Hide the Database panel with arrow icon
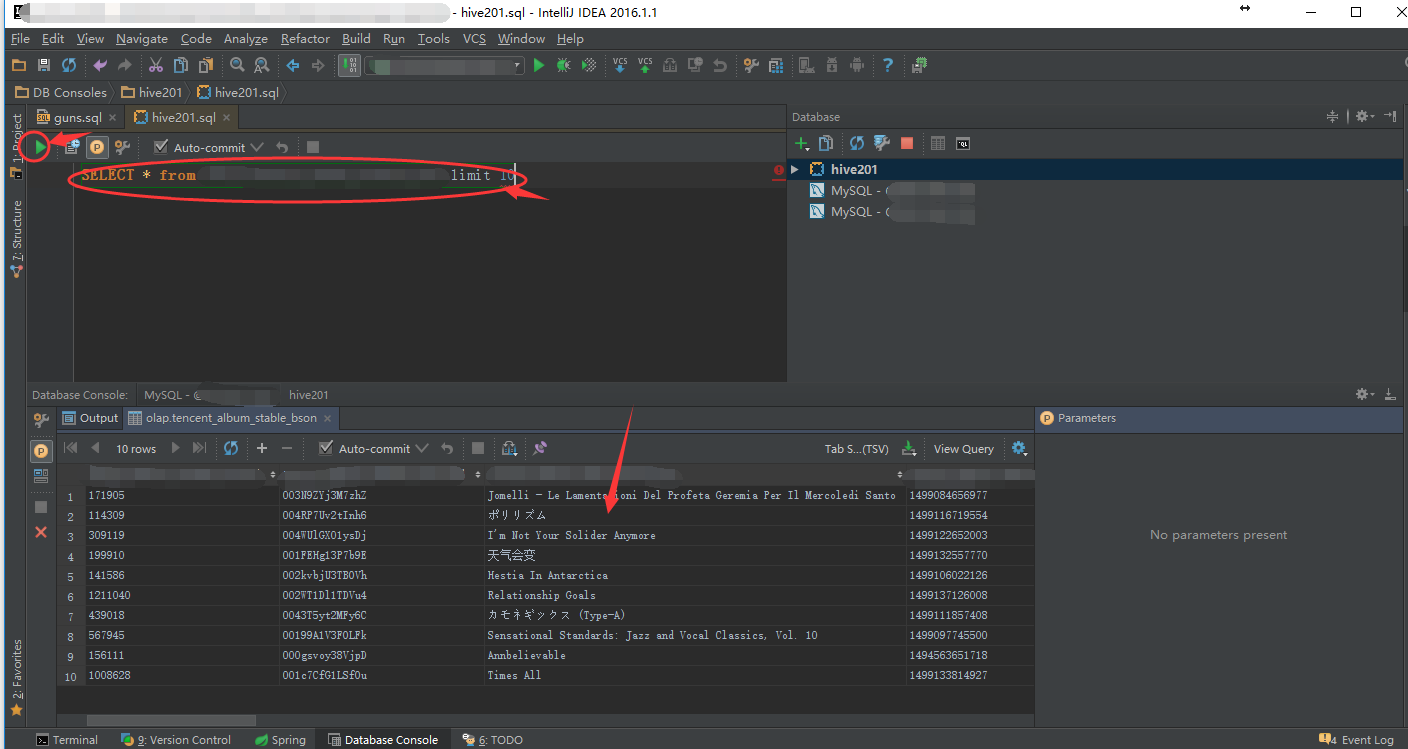 [x=1392, y=117]
